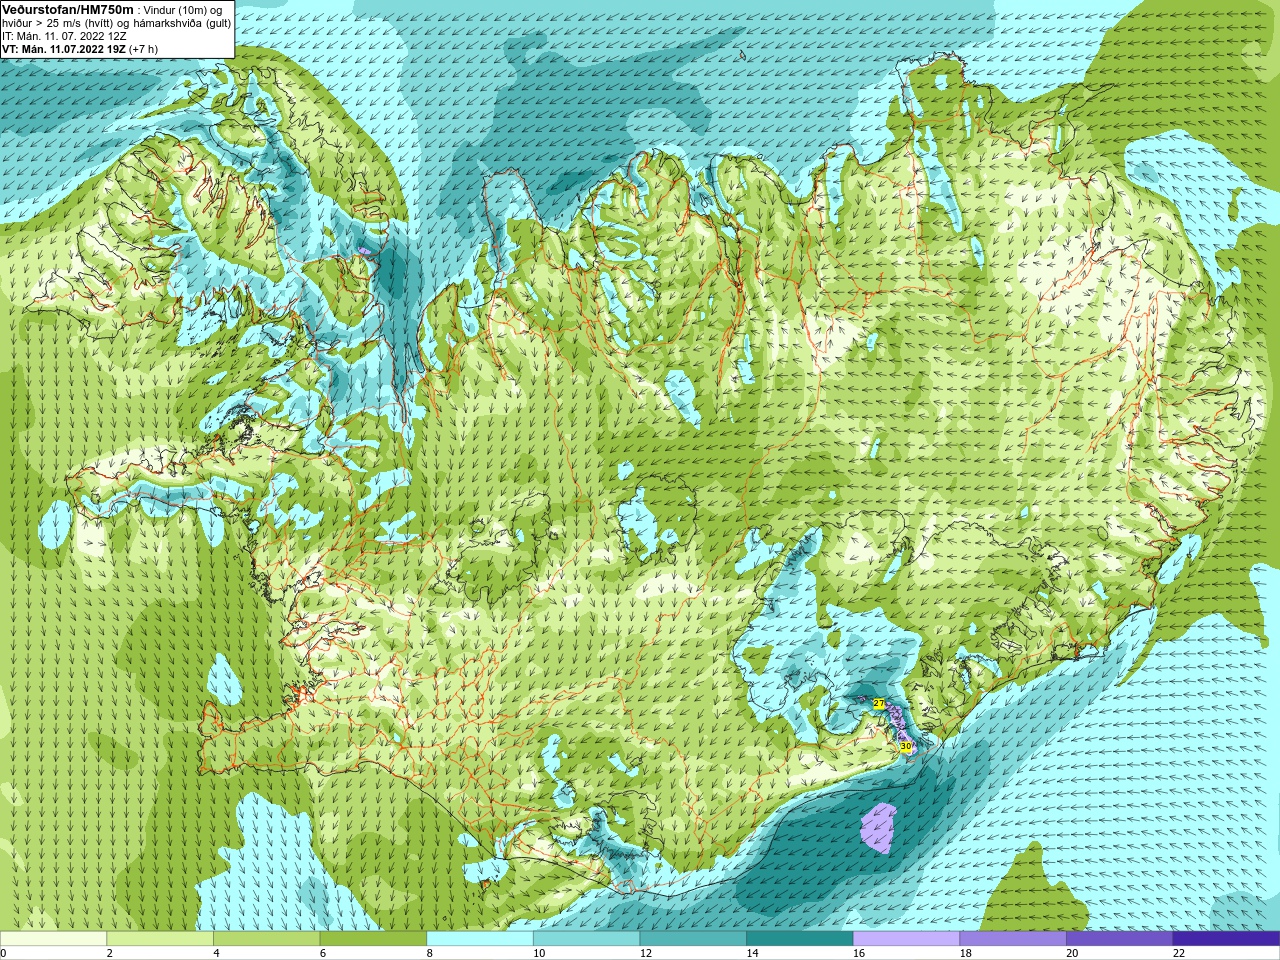
Task: Click the yellow gust marker labeled 27
Action: tap(879, 704)
